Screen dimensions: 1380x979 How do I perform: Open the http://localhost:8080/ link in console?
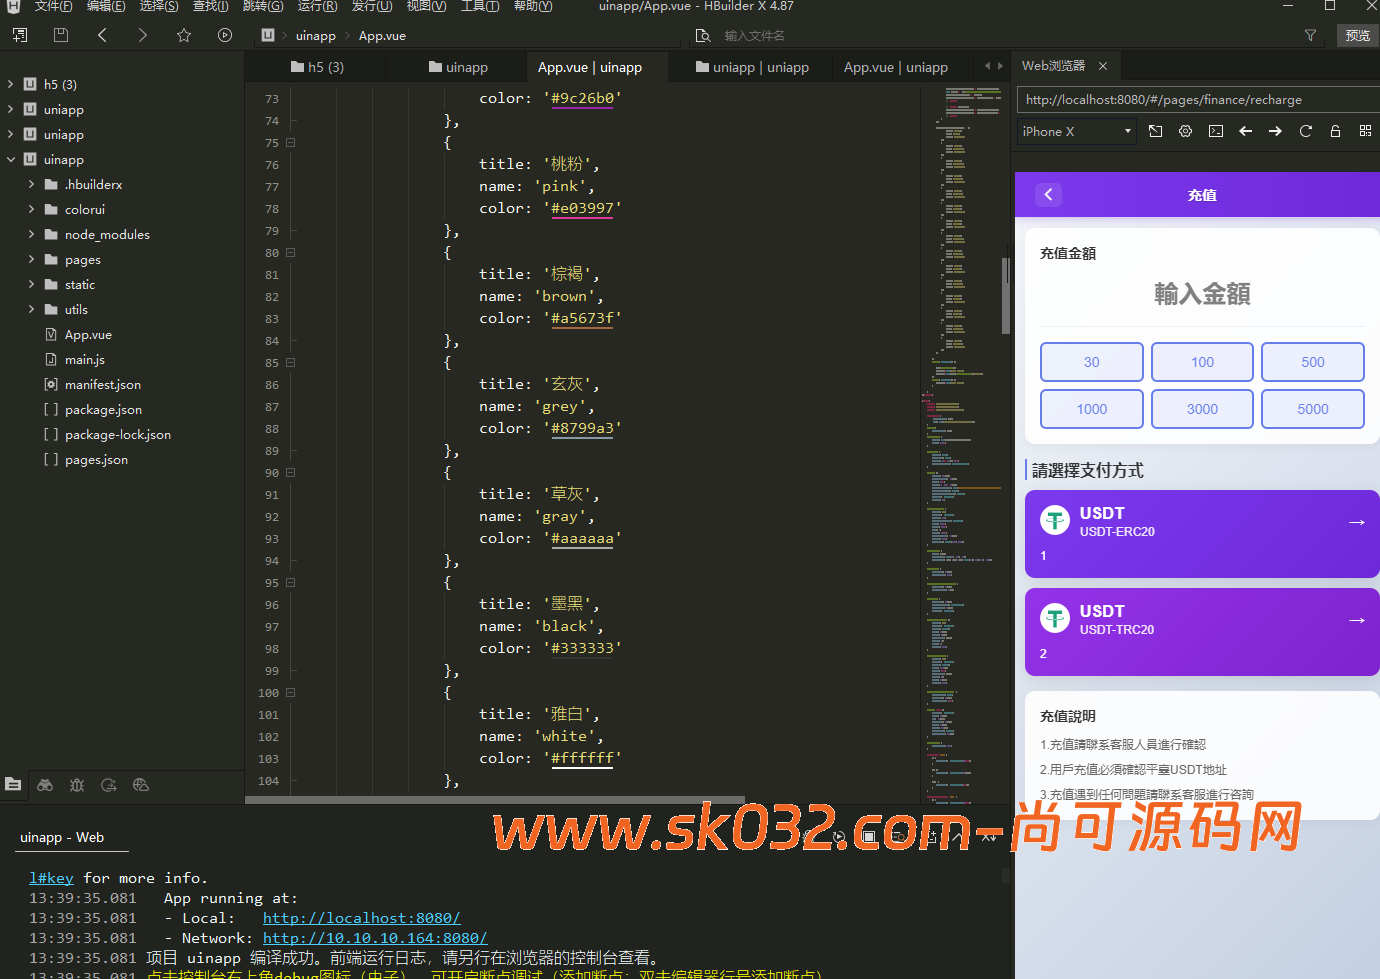click(361, 918)
